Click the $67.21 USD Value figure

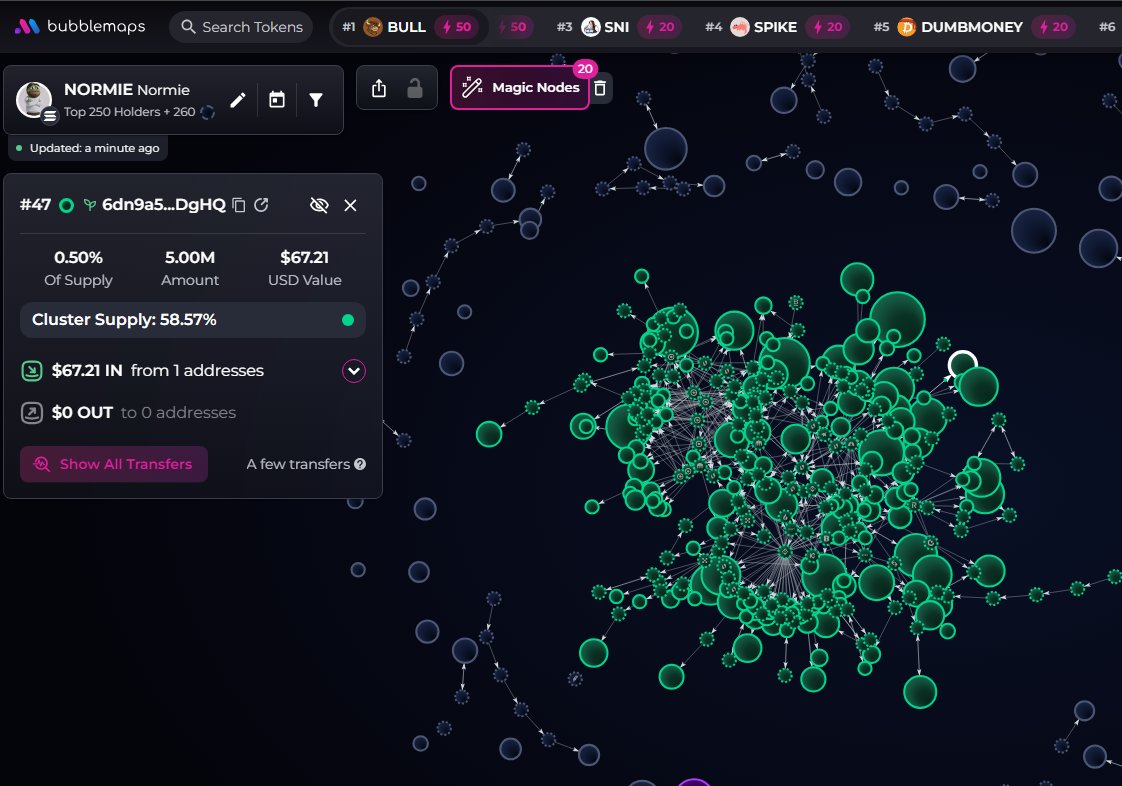(305, 258)
